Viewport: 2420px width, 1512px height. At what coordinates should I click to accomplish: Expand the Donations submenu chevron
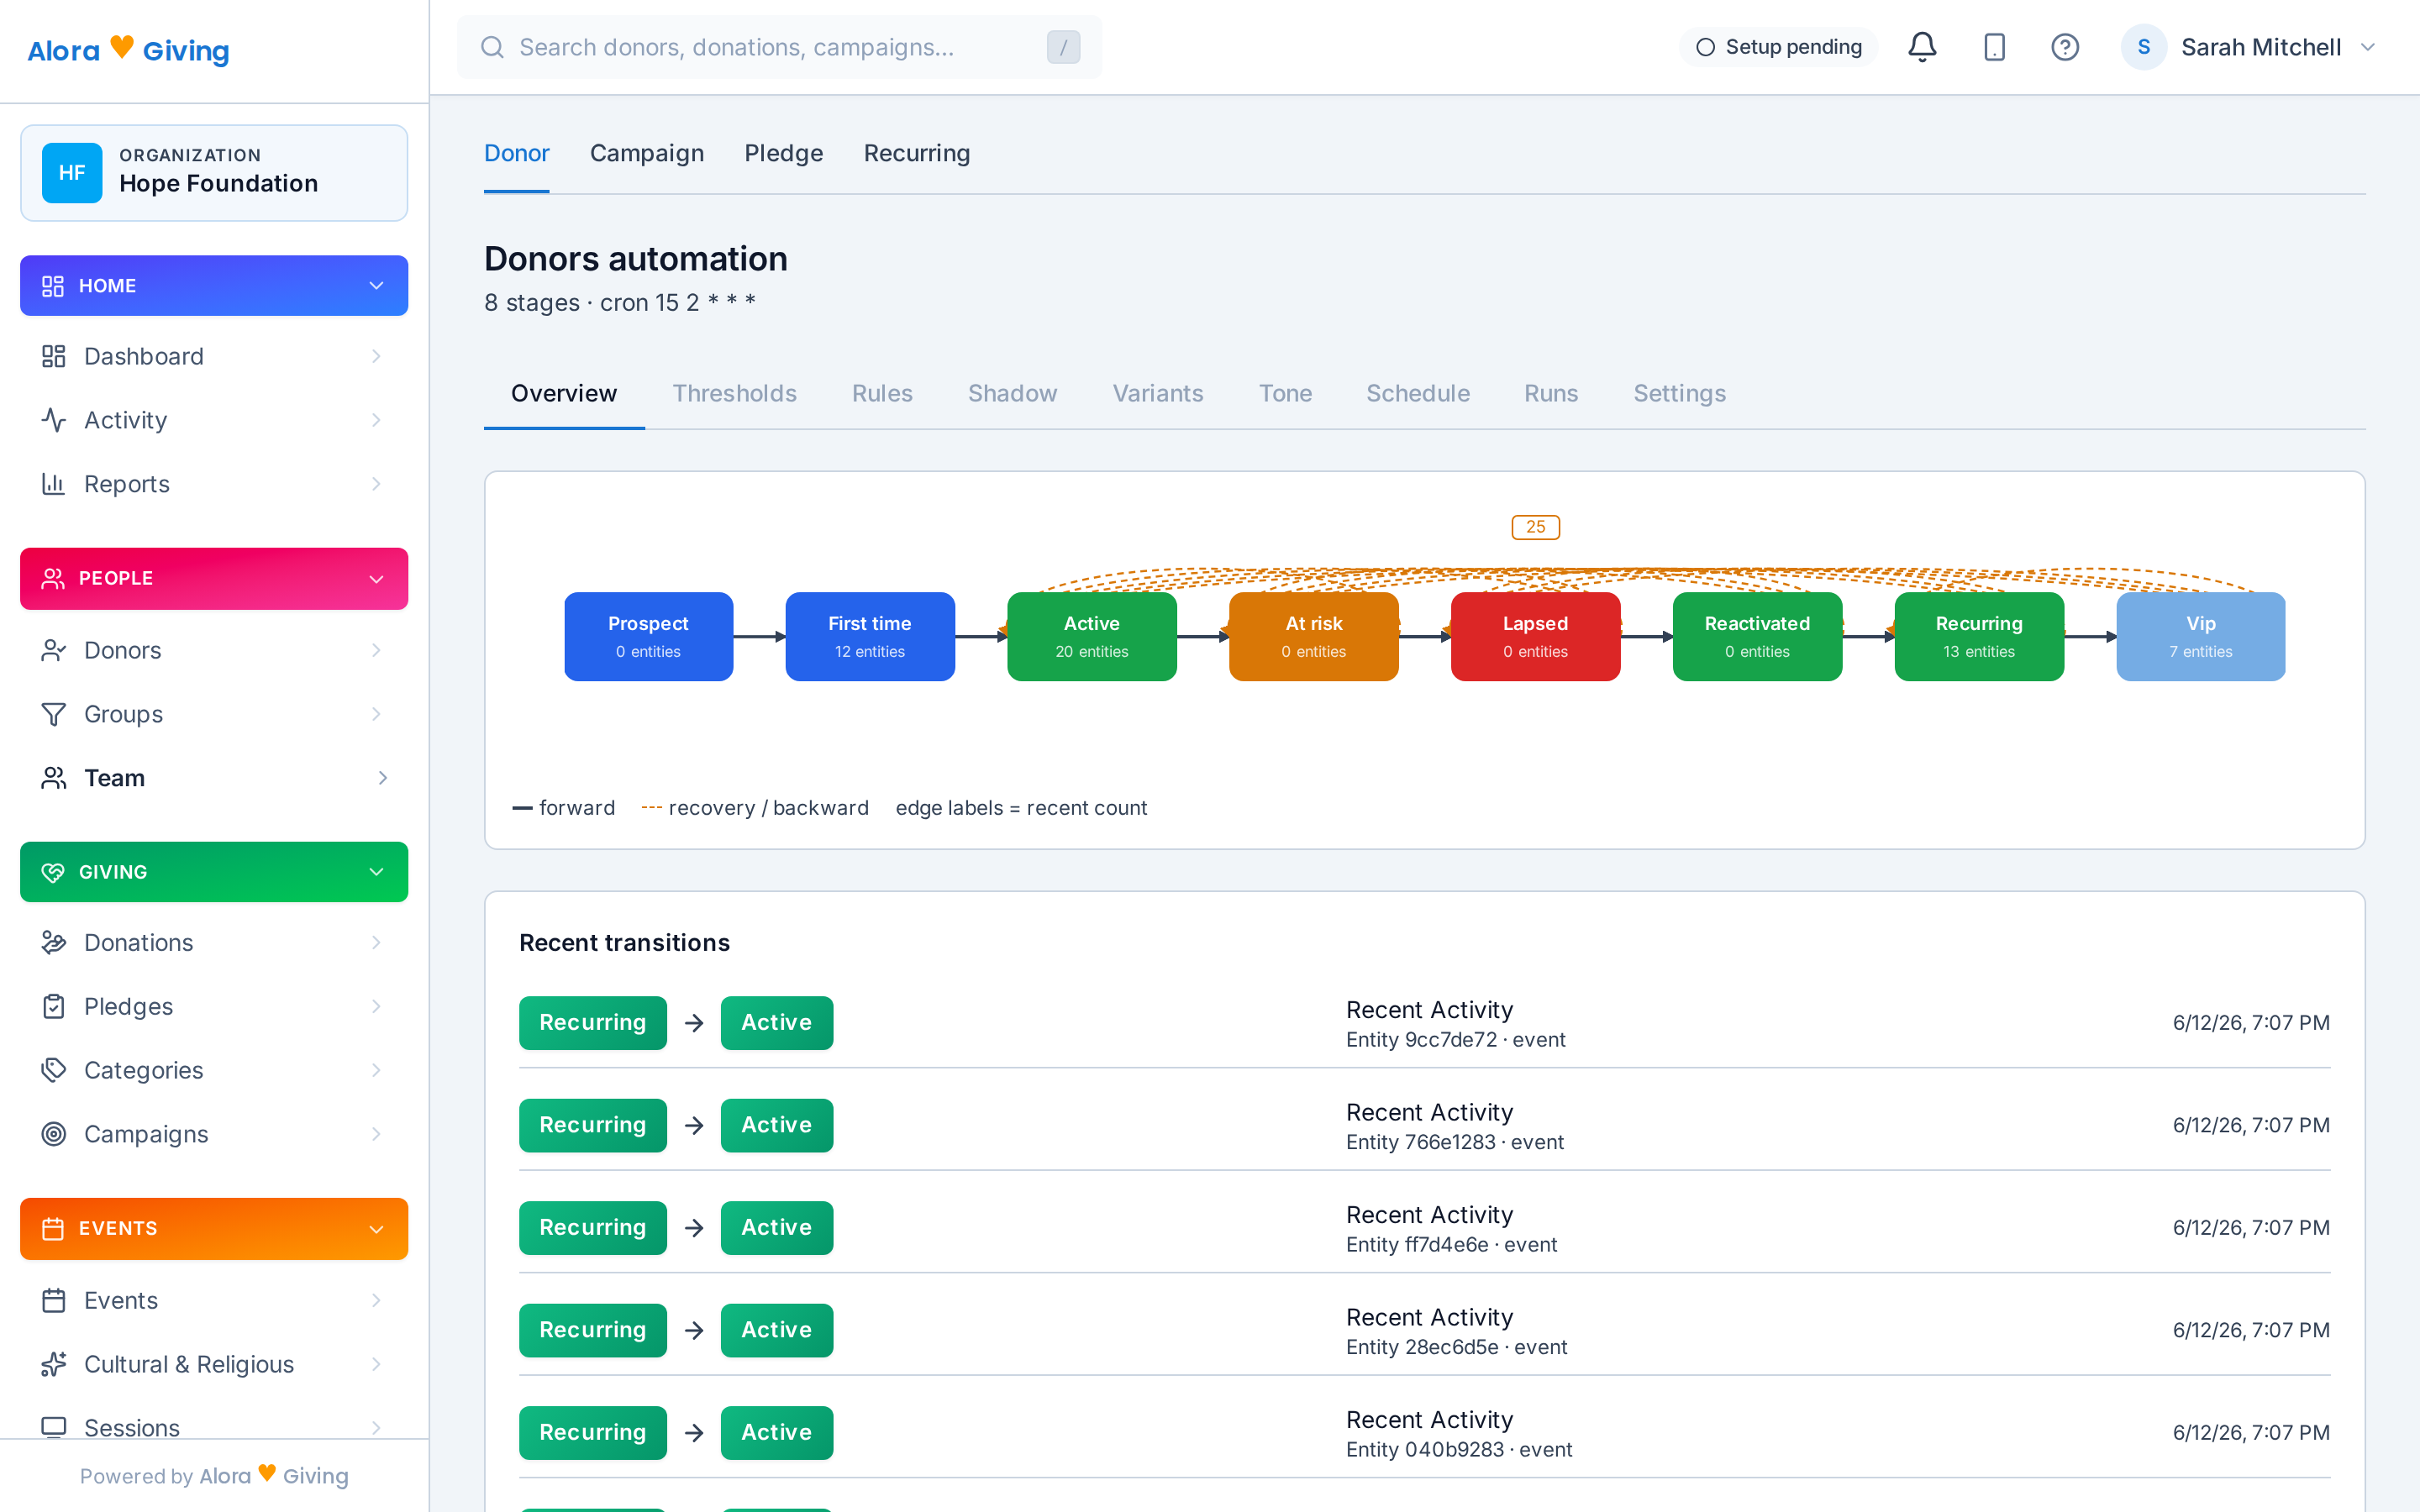coord(376,942)
